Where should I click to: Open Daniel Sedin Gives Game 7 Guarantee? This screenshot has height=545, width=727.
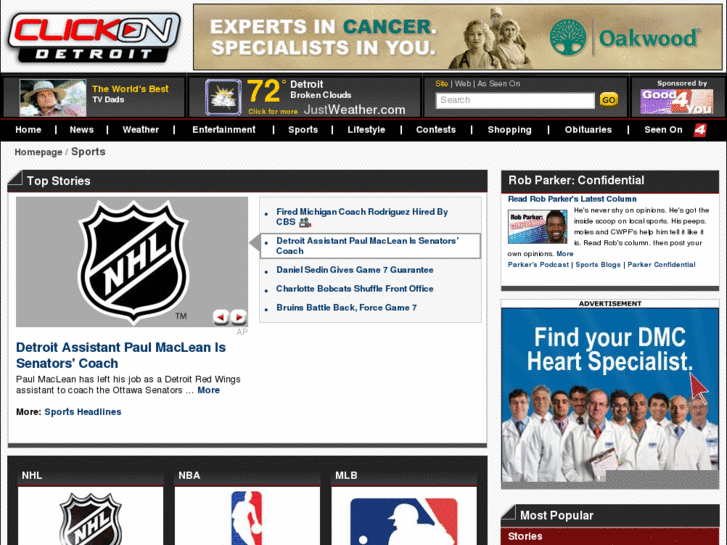tap(355, 270)
